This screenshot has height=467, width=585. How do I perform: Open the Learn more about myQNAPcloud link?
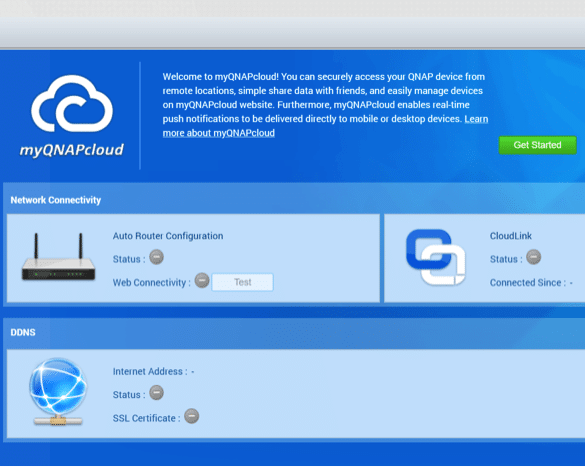pyautogui.click(x=219, y=133)
